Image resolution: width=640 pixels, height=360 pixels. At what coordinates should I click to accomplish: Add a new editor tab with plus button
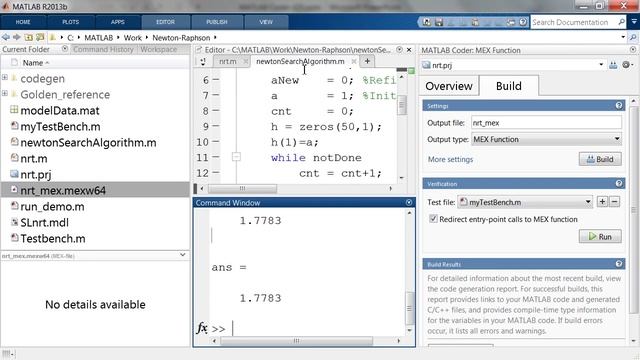point(367,61)
